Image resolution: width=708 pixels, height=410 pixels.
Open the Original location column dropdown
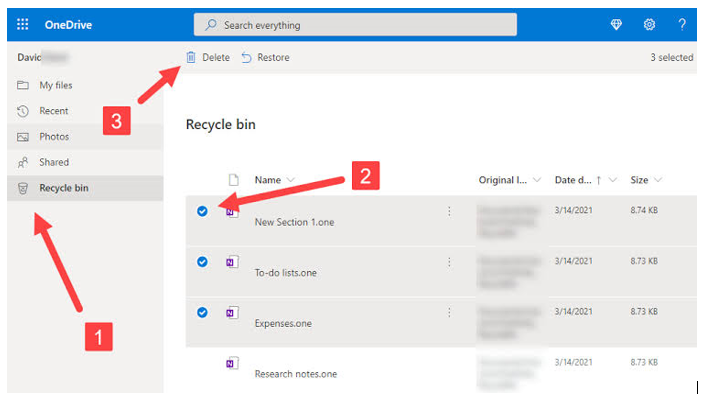537,180
